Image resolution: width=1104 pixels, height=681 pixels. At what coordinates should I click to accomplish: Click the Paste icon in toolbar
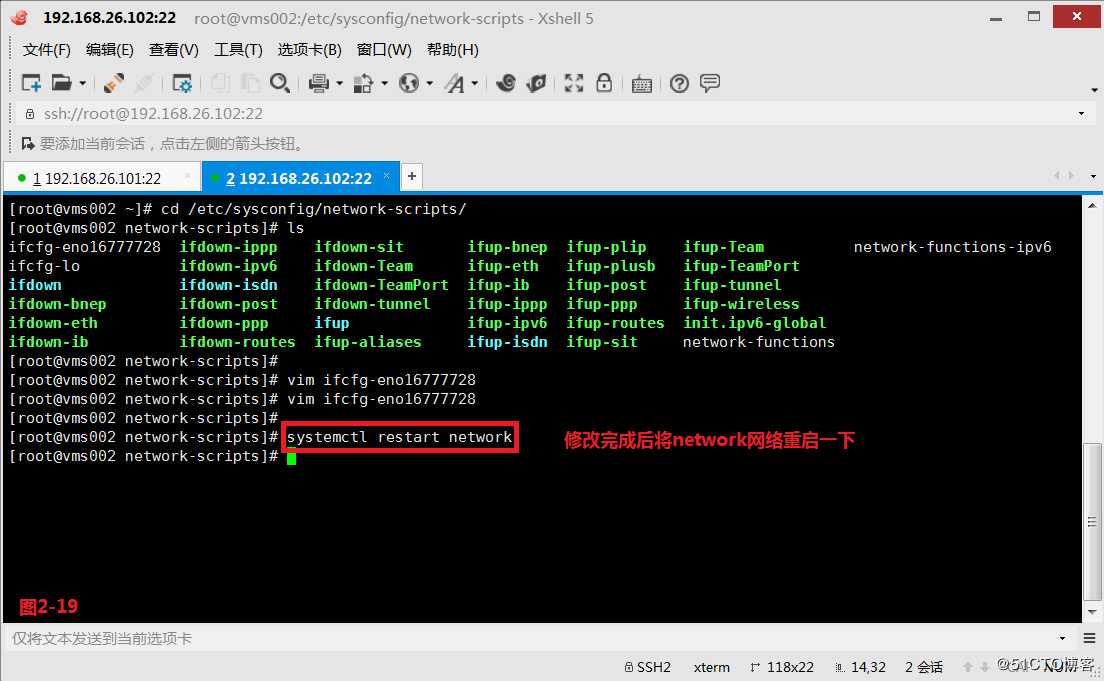coord(249,83)
